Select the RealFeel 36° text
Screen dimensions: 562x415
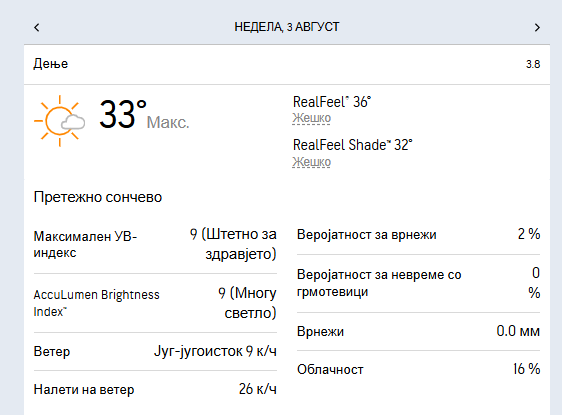tap(332, 102)
